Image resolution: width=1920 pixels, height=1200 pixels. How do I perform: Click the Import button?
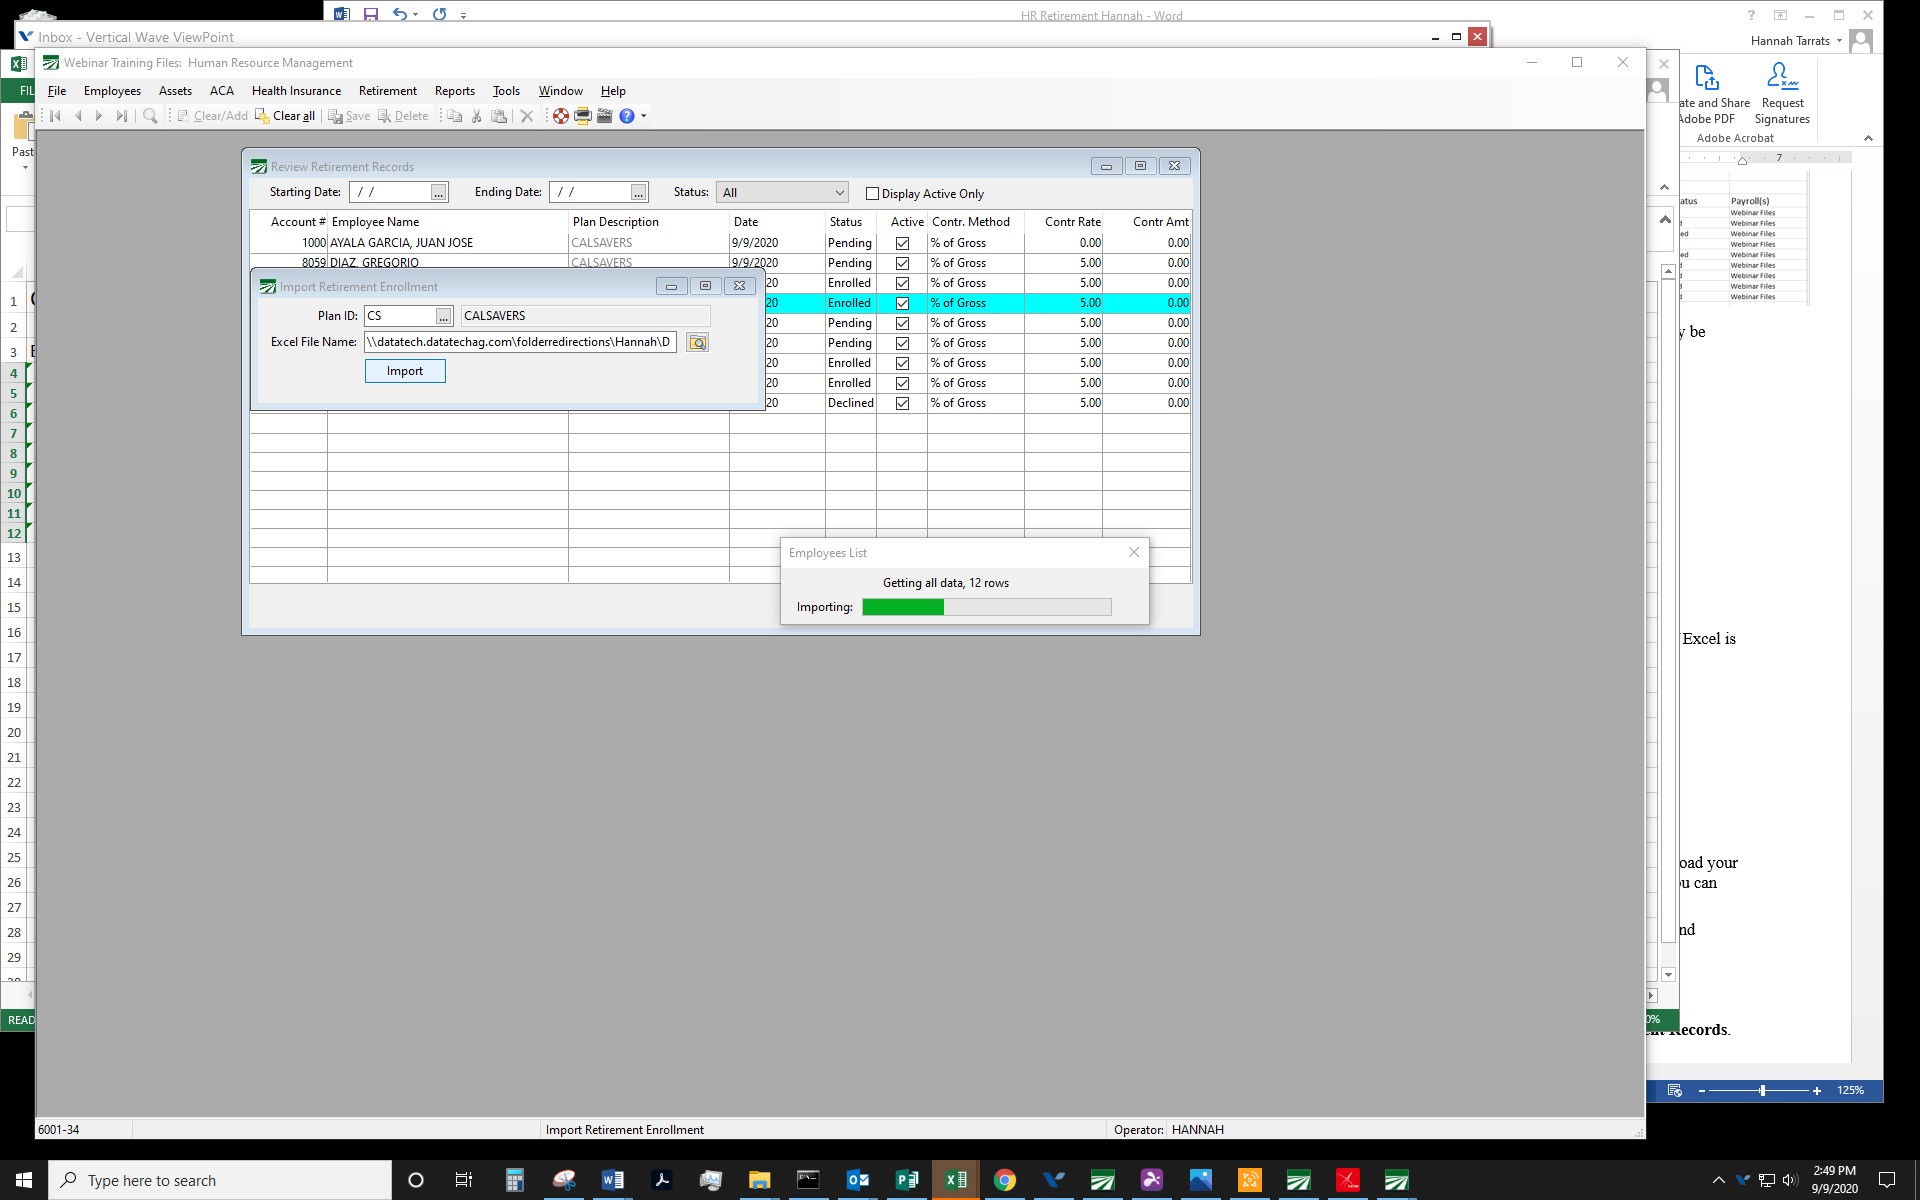405,371
